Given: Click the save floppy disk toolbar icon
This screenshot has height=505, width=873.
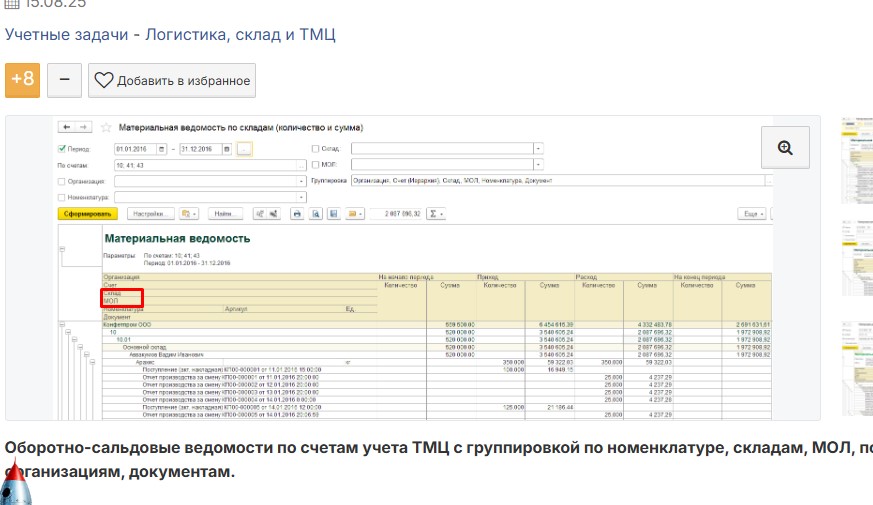Looking at the screenshot, I should [333, 214].
